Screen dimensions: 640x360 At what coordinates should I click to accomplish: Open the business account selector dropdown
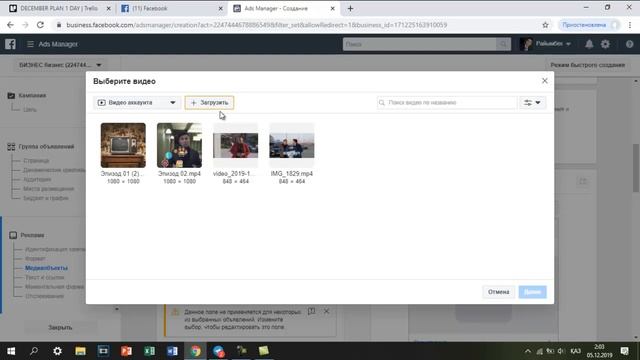[x=60, y=65]
